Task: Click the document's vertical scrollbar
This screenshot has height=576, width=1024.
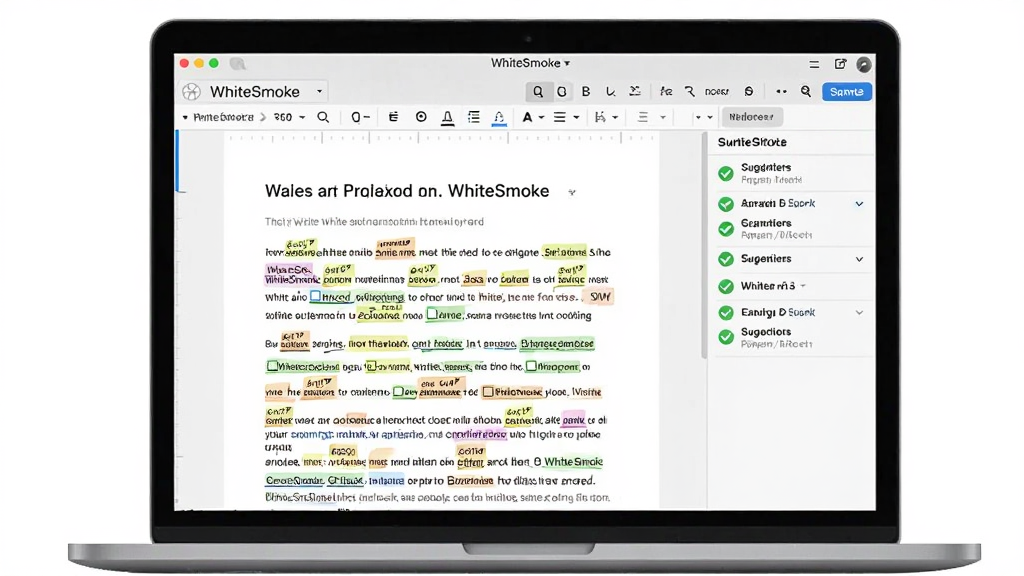Action: (704, 246)
